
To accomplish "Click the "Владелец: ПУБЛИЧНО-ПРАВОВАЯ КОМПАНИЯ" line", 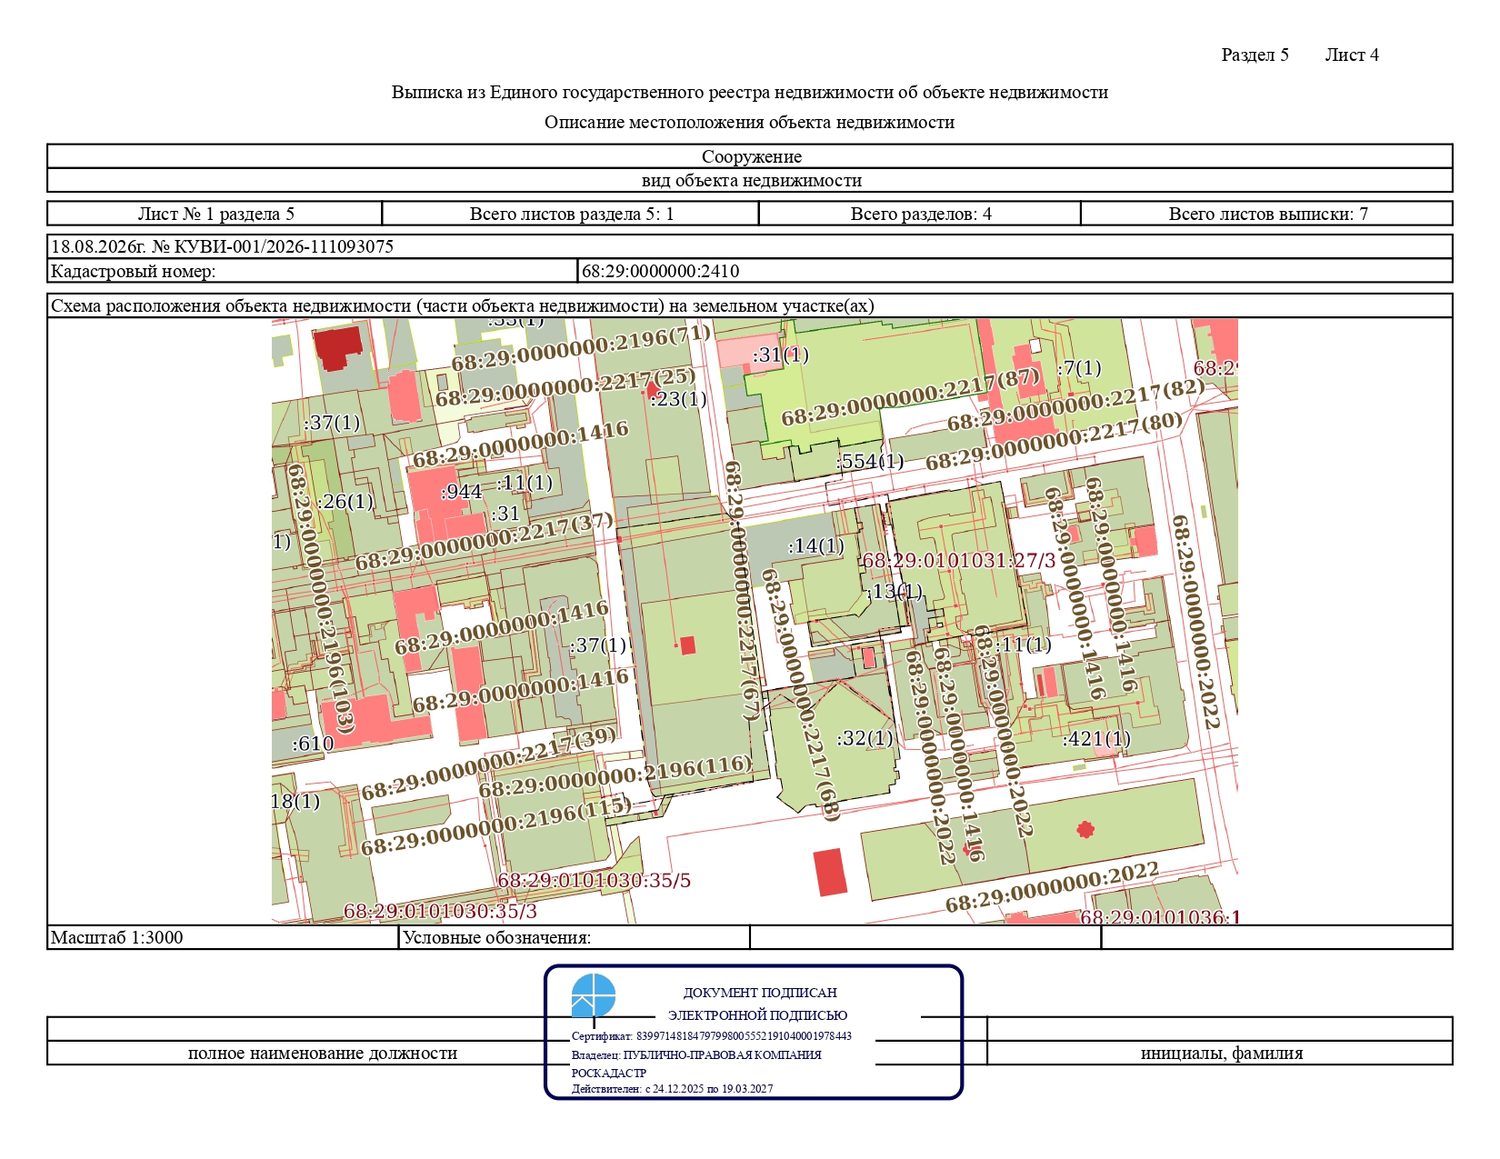I will pyautogui.click(x=697, y=1055).
